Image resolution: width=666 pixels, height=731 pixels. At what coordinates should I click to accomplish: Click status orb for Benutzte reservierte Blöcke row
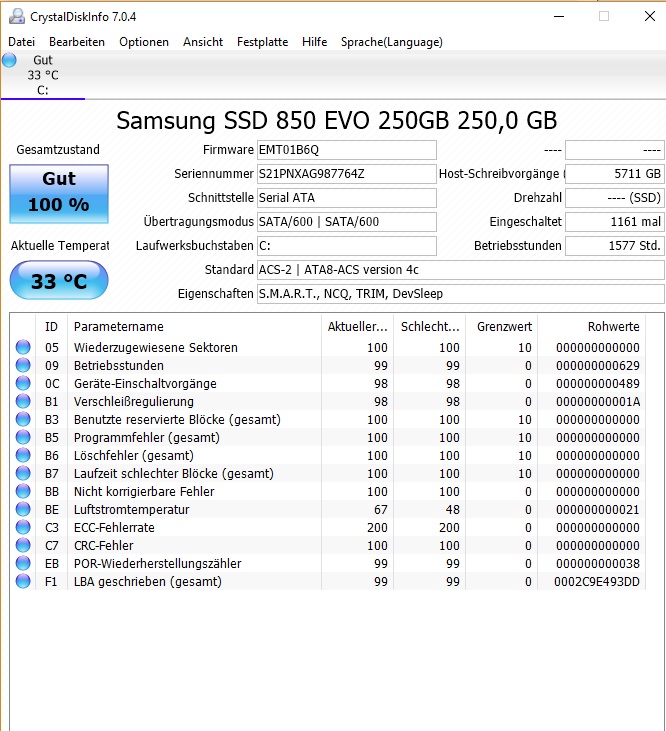point(23,419)
